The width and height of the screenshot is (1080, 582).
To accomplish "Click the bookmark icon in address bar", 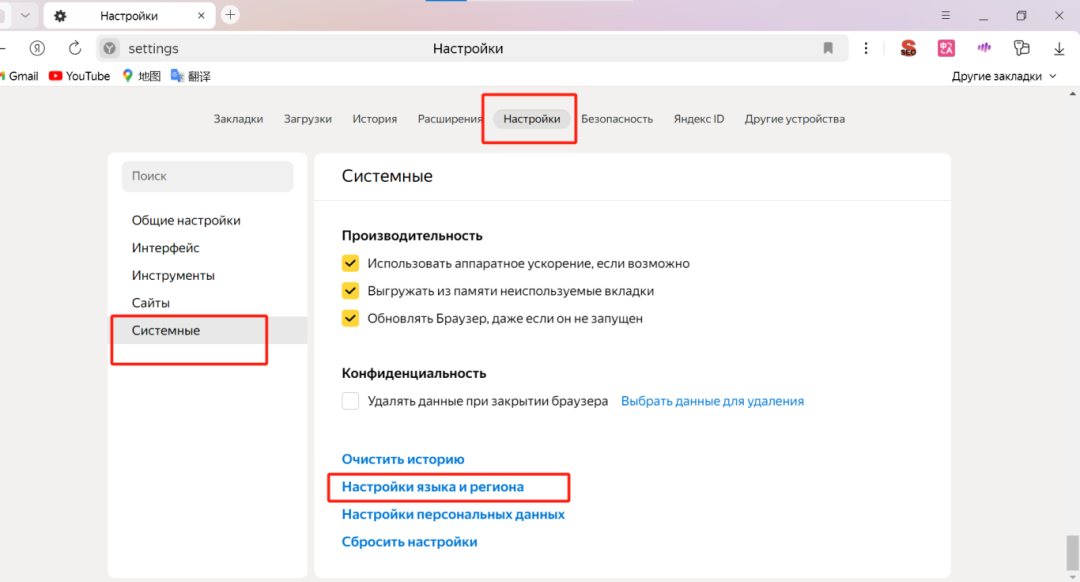I will (828, 48).
